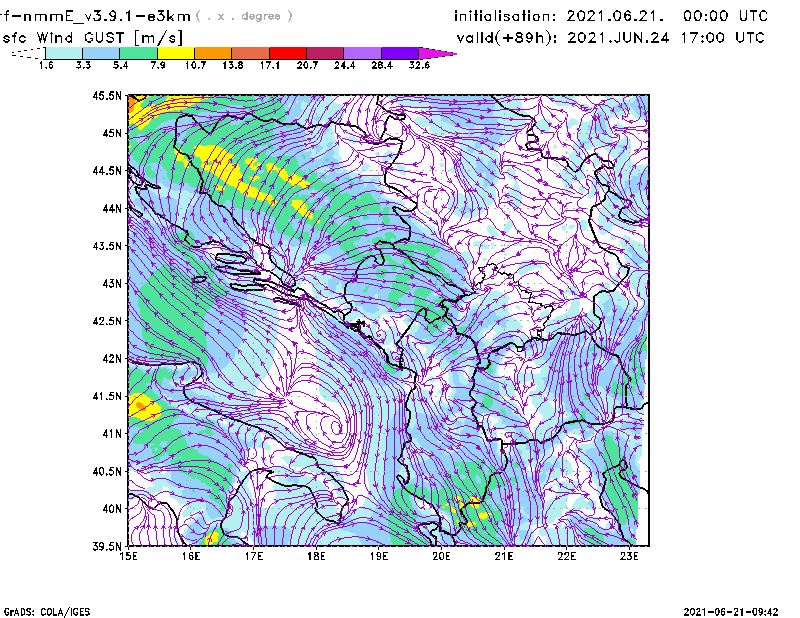The height and width of the screenshot is (618, 800).
Task: Click the light cyan 1.6–3.3 legend swatch
Action: (x=64, y=53)
